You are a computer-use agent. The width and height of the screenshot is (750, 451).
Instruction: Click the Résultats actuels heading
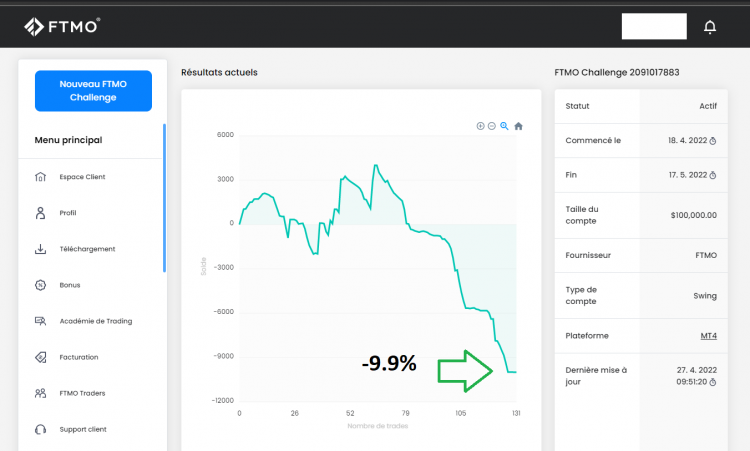click(x=219, y=72)
